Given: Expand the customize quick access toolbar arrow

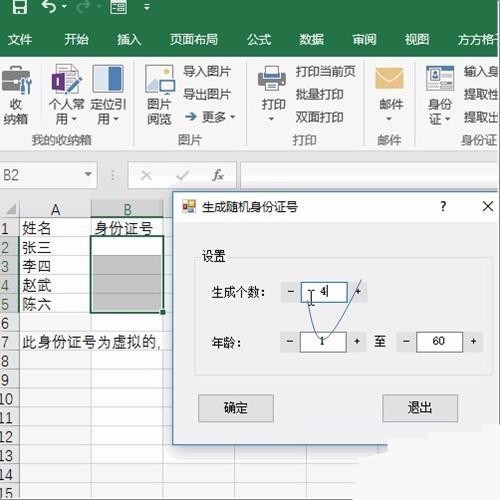Looking at the screenshot, I should (x=147, y=7).
